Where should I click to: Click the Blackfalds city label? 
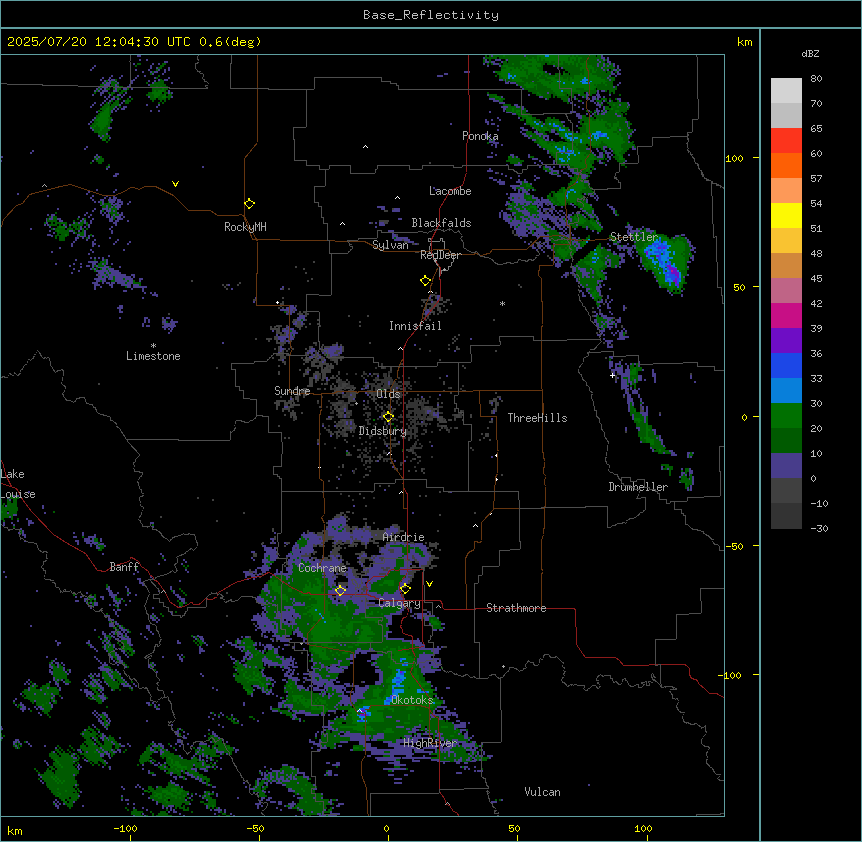coord(441,223)
